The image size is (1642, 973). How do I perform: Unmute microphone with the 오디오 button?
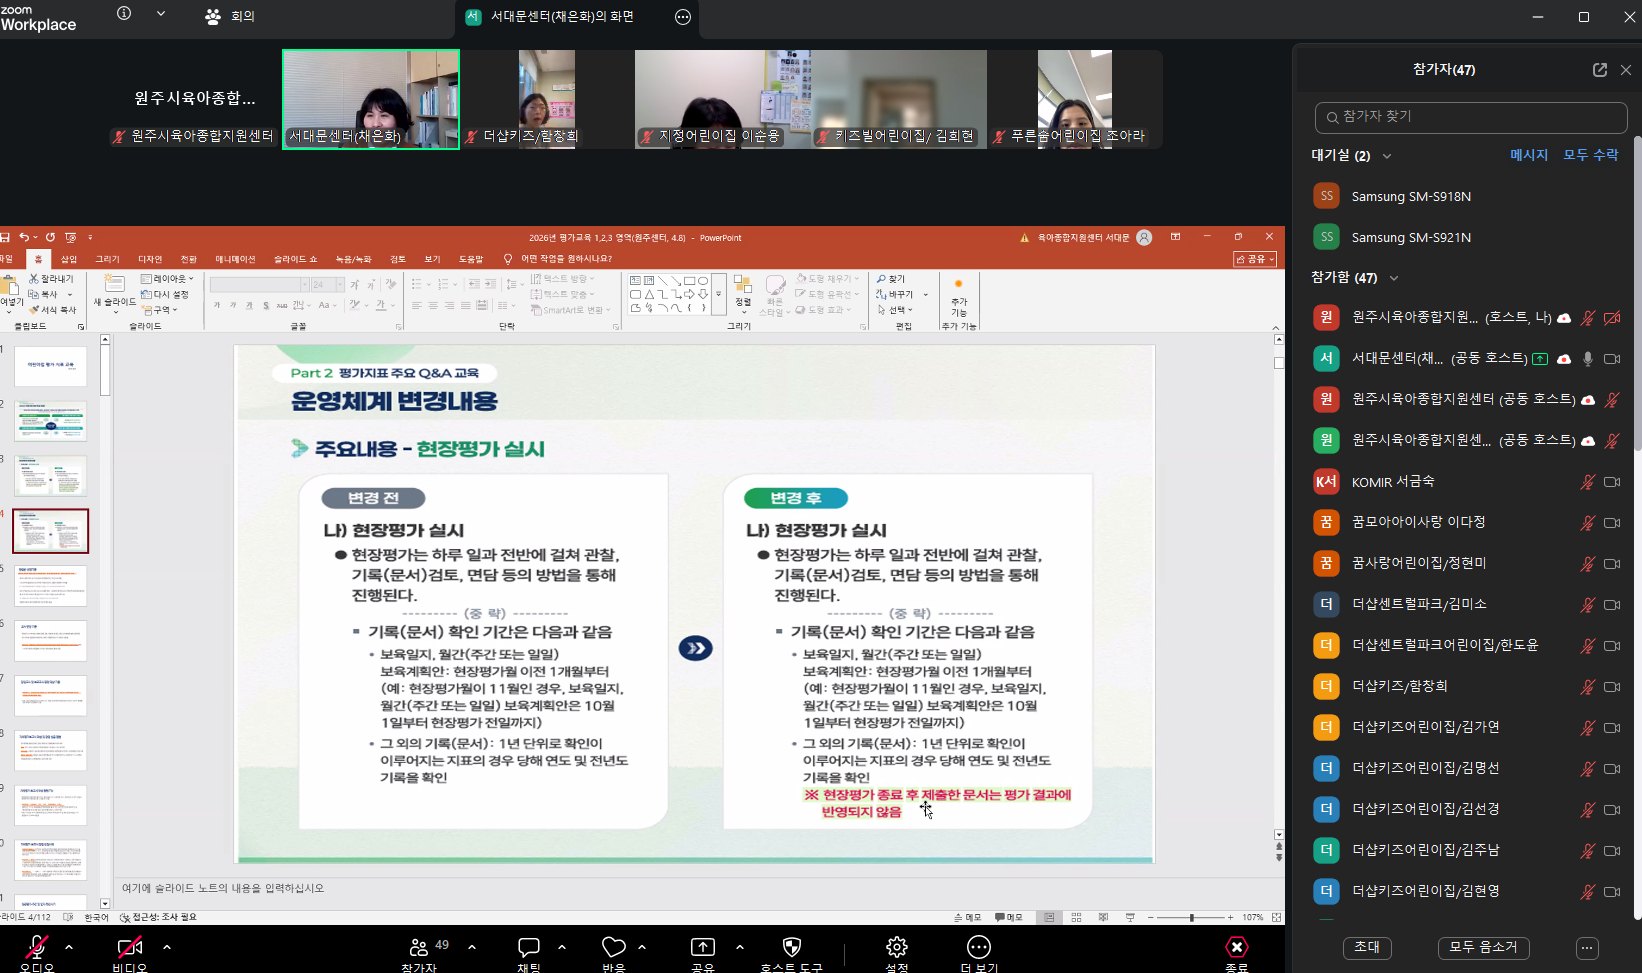(37, 948)
